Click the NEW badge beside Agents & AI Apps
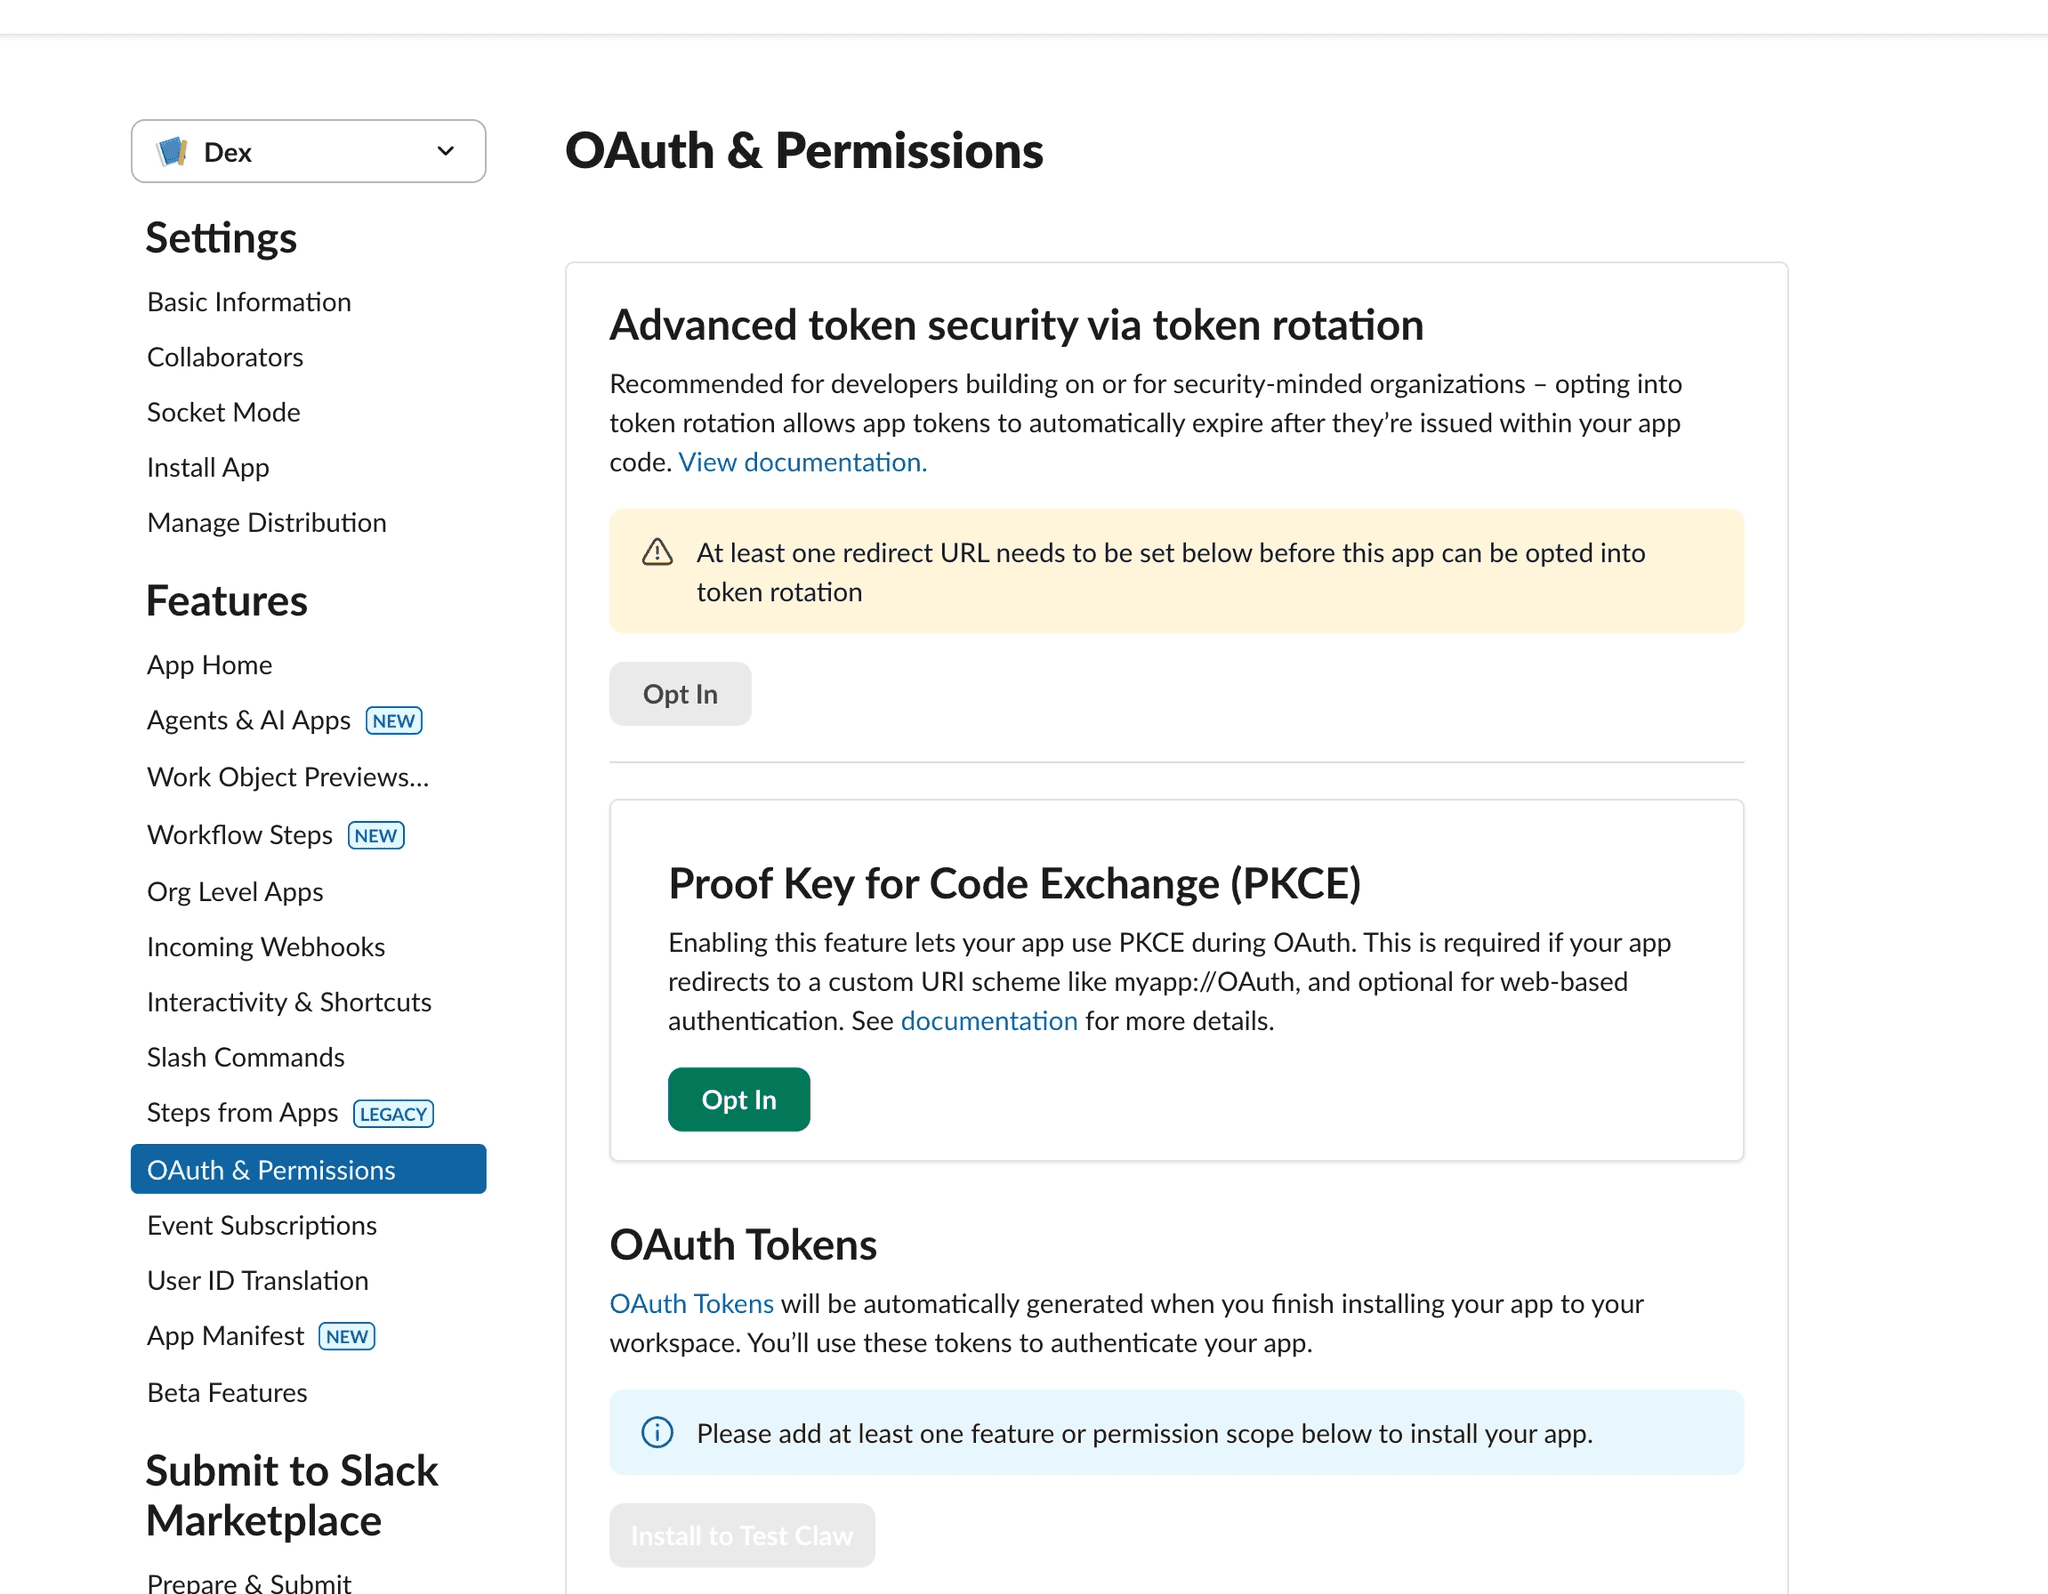 click(394, 721)
